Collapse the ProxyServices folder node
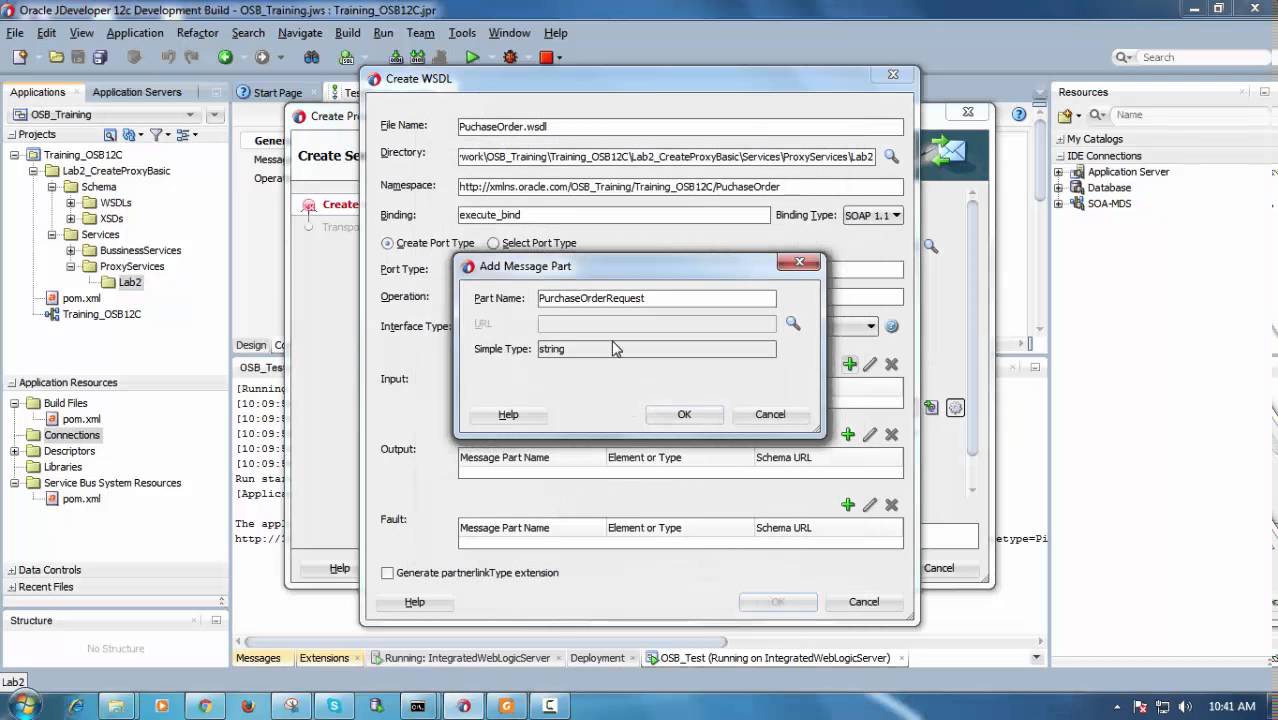This screenshot has height=720, width=1278. pos(71,267)
